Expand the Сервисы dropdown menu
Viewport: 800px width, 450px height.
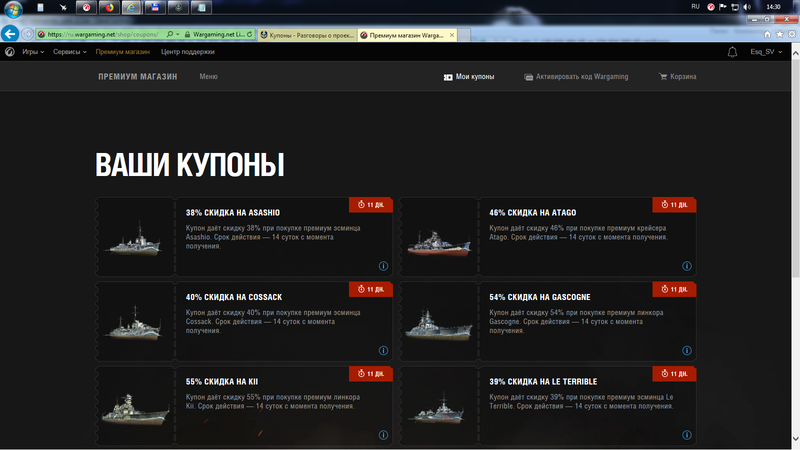[70, 52]
